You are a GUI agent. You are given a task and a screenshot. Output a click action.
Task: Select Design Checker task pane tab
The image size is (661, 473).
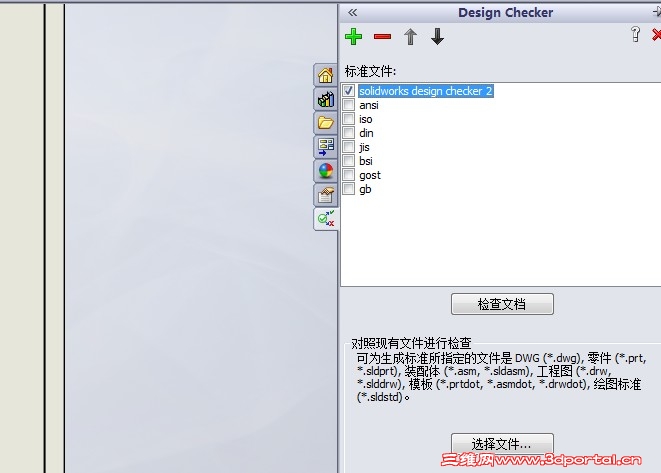click(x=325, y=219)
